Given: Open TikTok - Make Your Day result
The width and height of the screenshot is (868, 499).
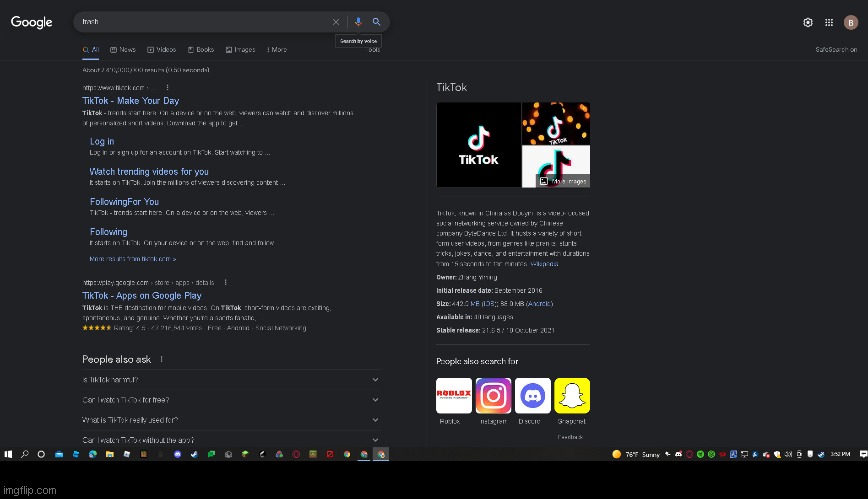Looking at the screenshot, I should [x=131, y=101].
